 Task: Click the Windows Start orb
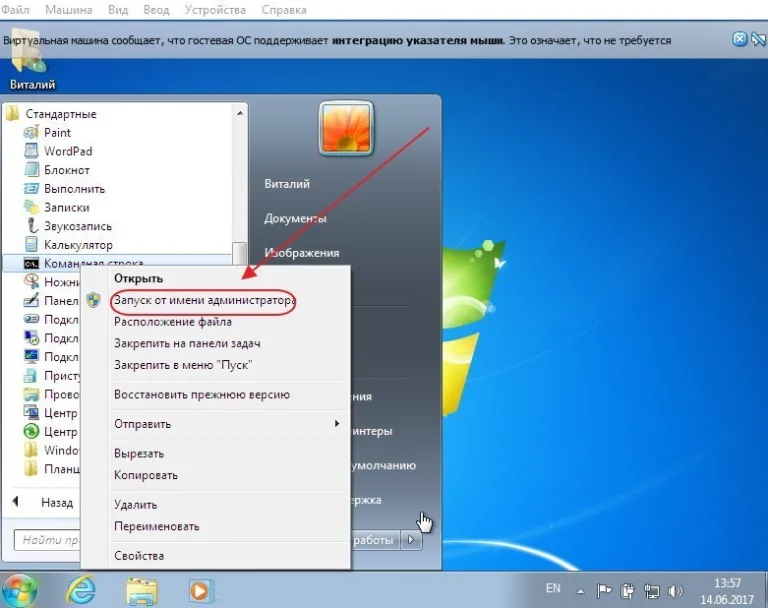click(x=19, y=590)
